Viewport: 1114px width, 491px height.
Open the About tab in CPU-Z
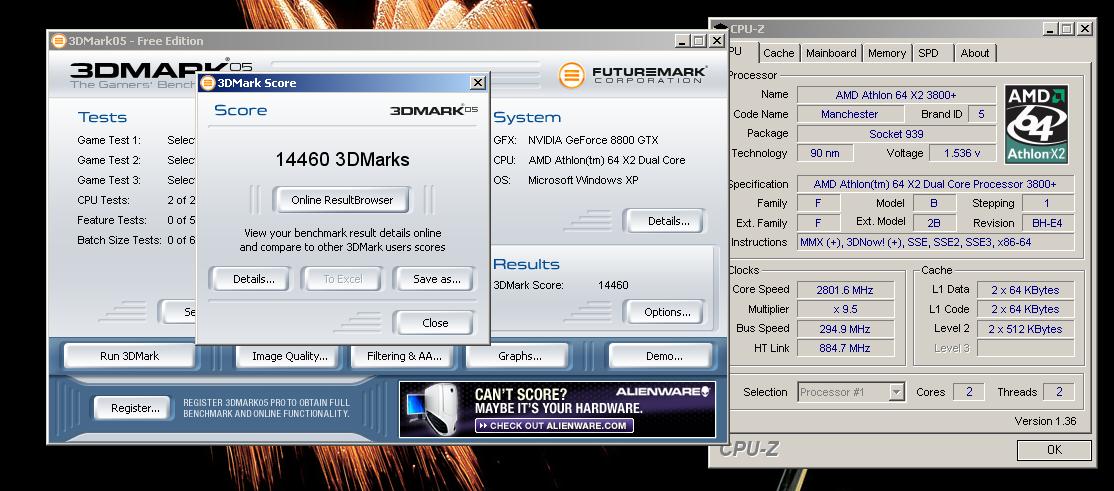(974, 53)
